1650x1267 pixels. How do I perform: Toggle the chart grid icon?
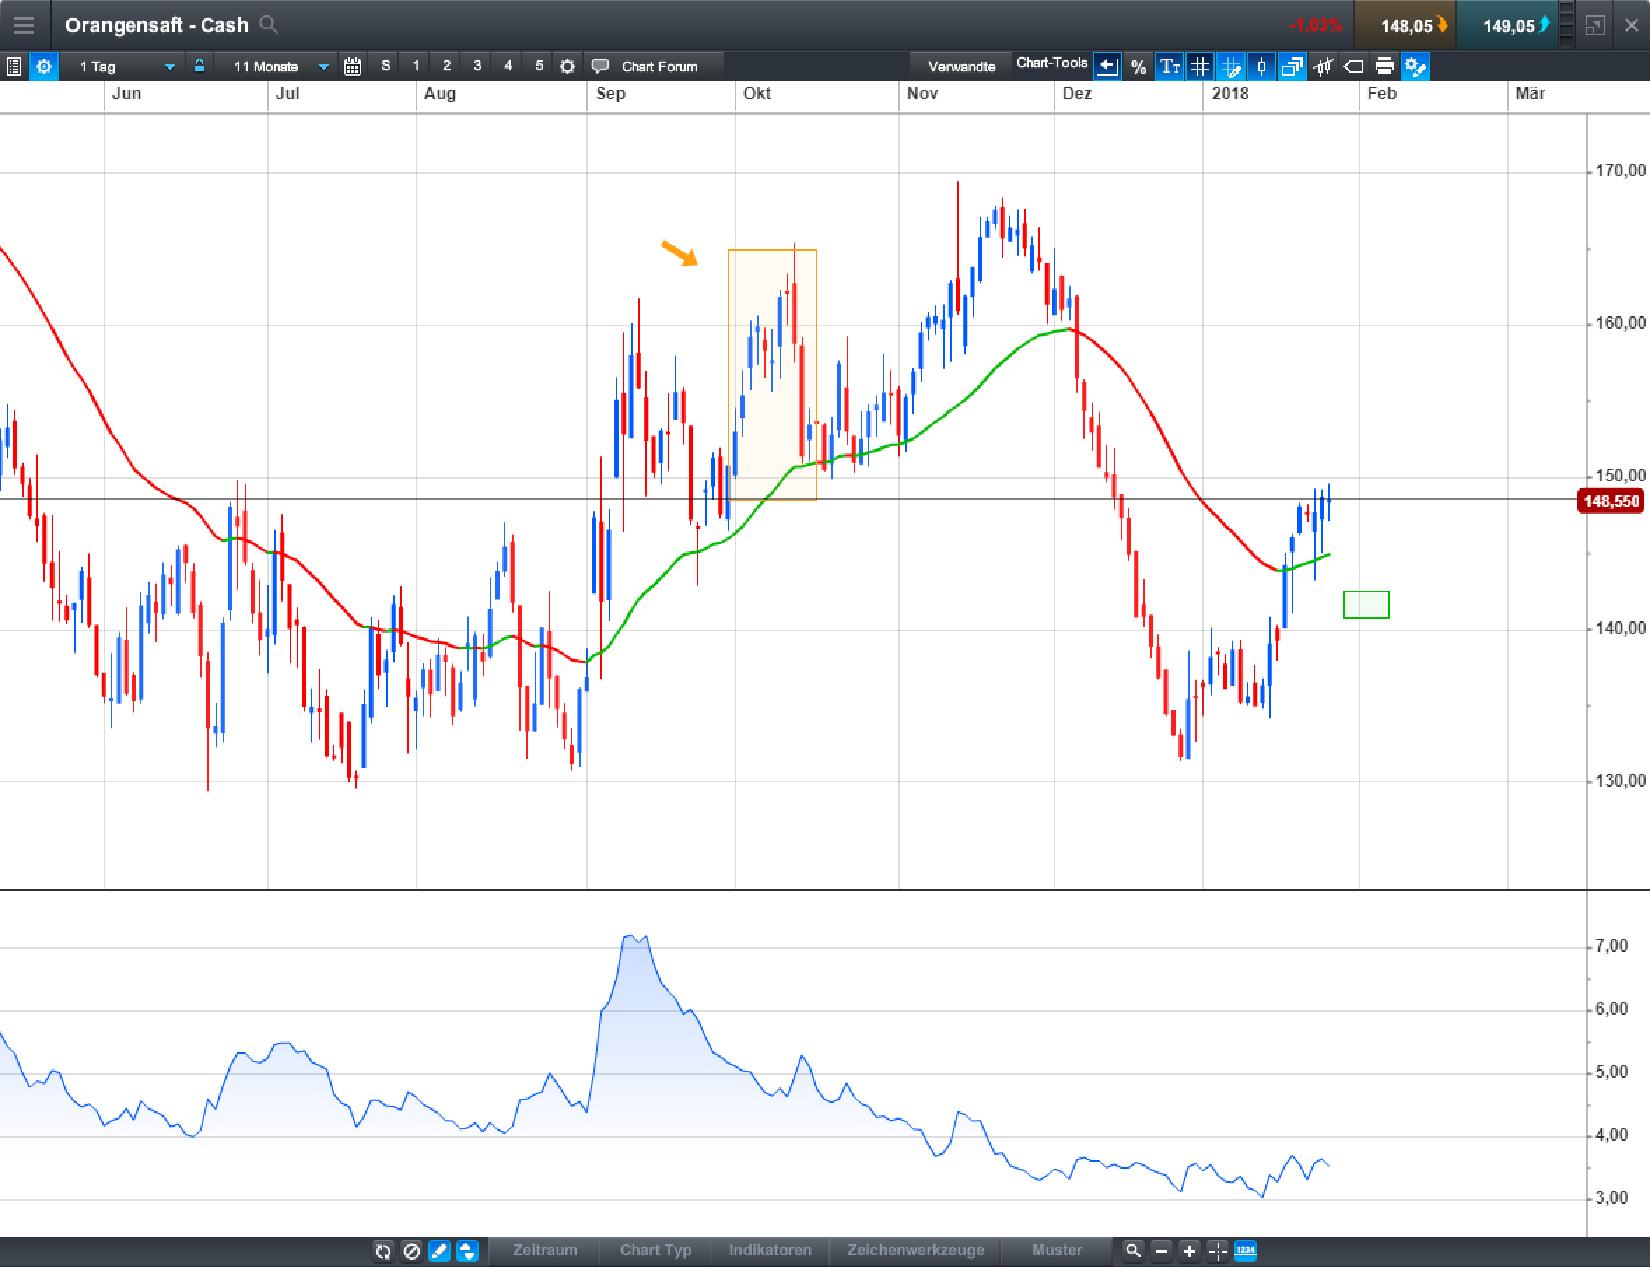click(1200, 66)
